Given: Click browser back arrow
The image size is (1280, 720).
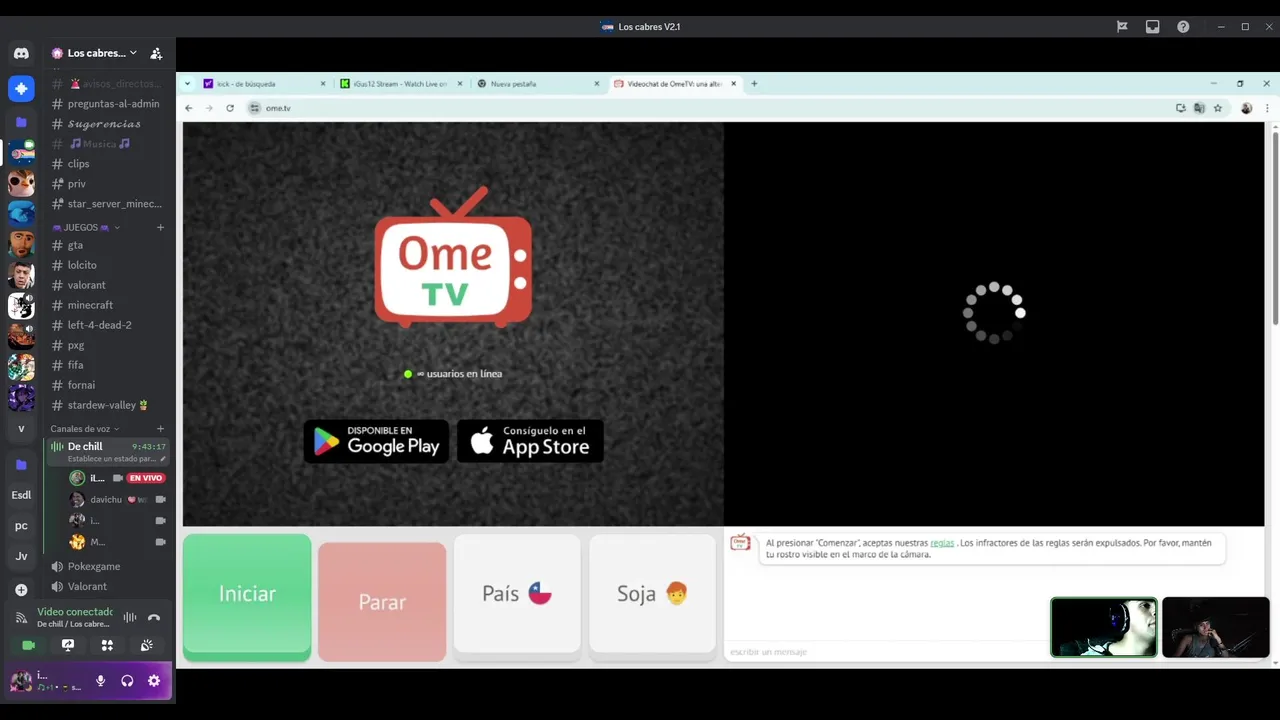Looking at the screenshot, I should 189,108.
